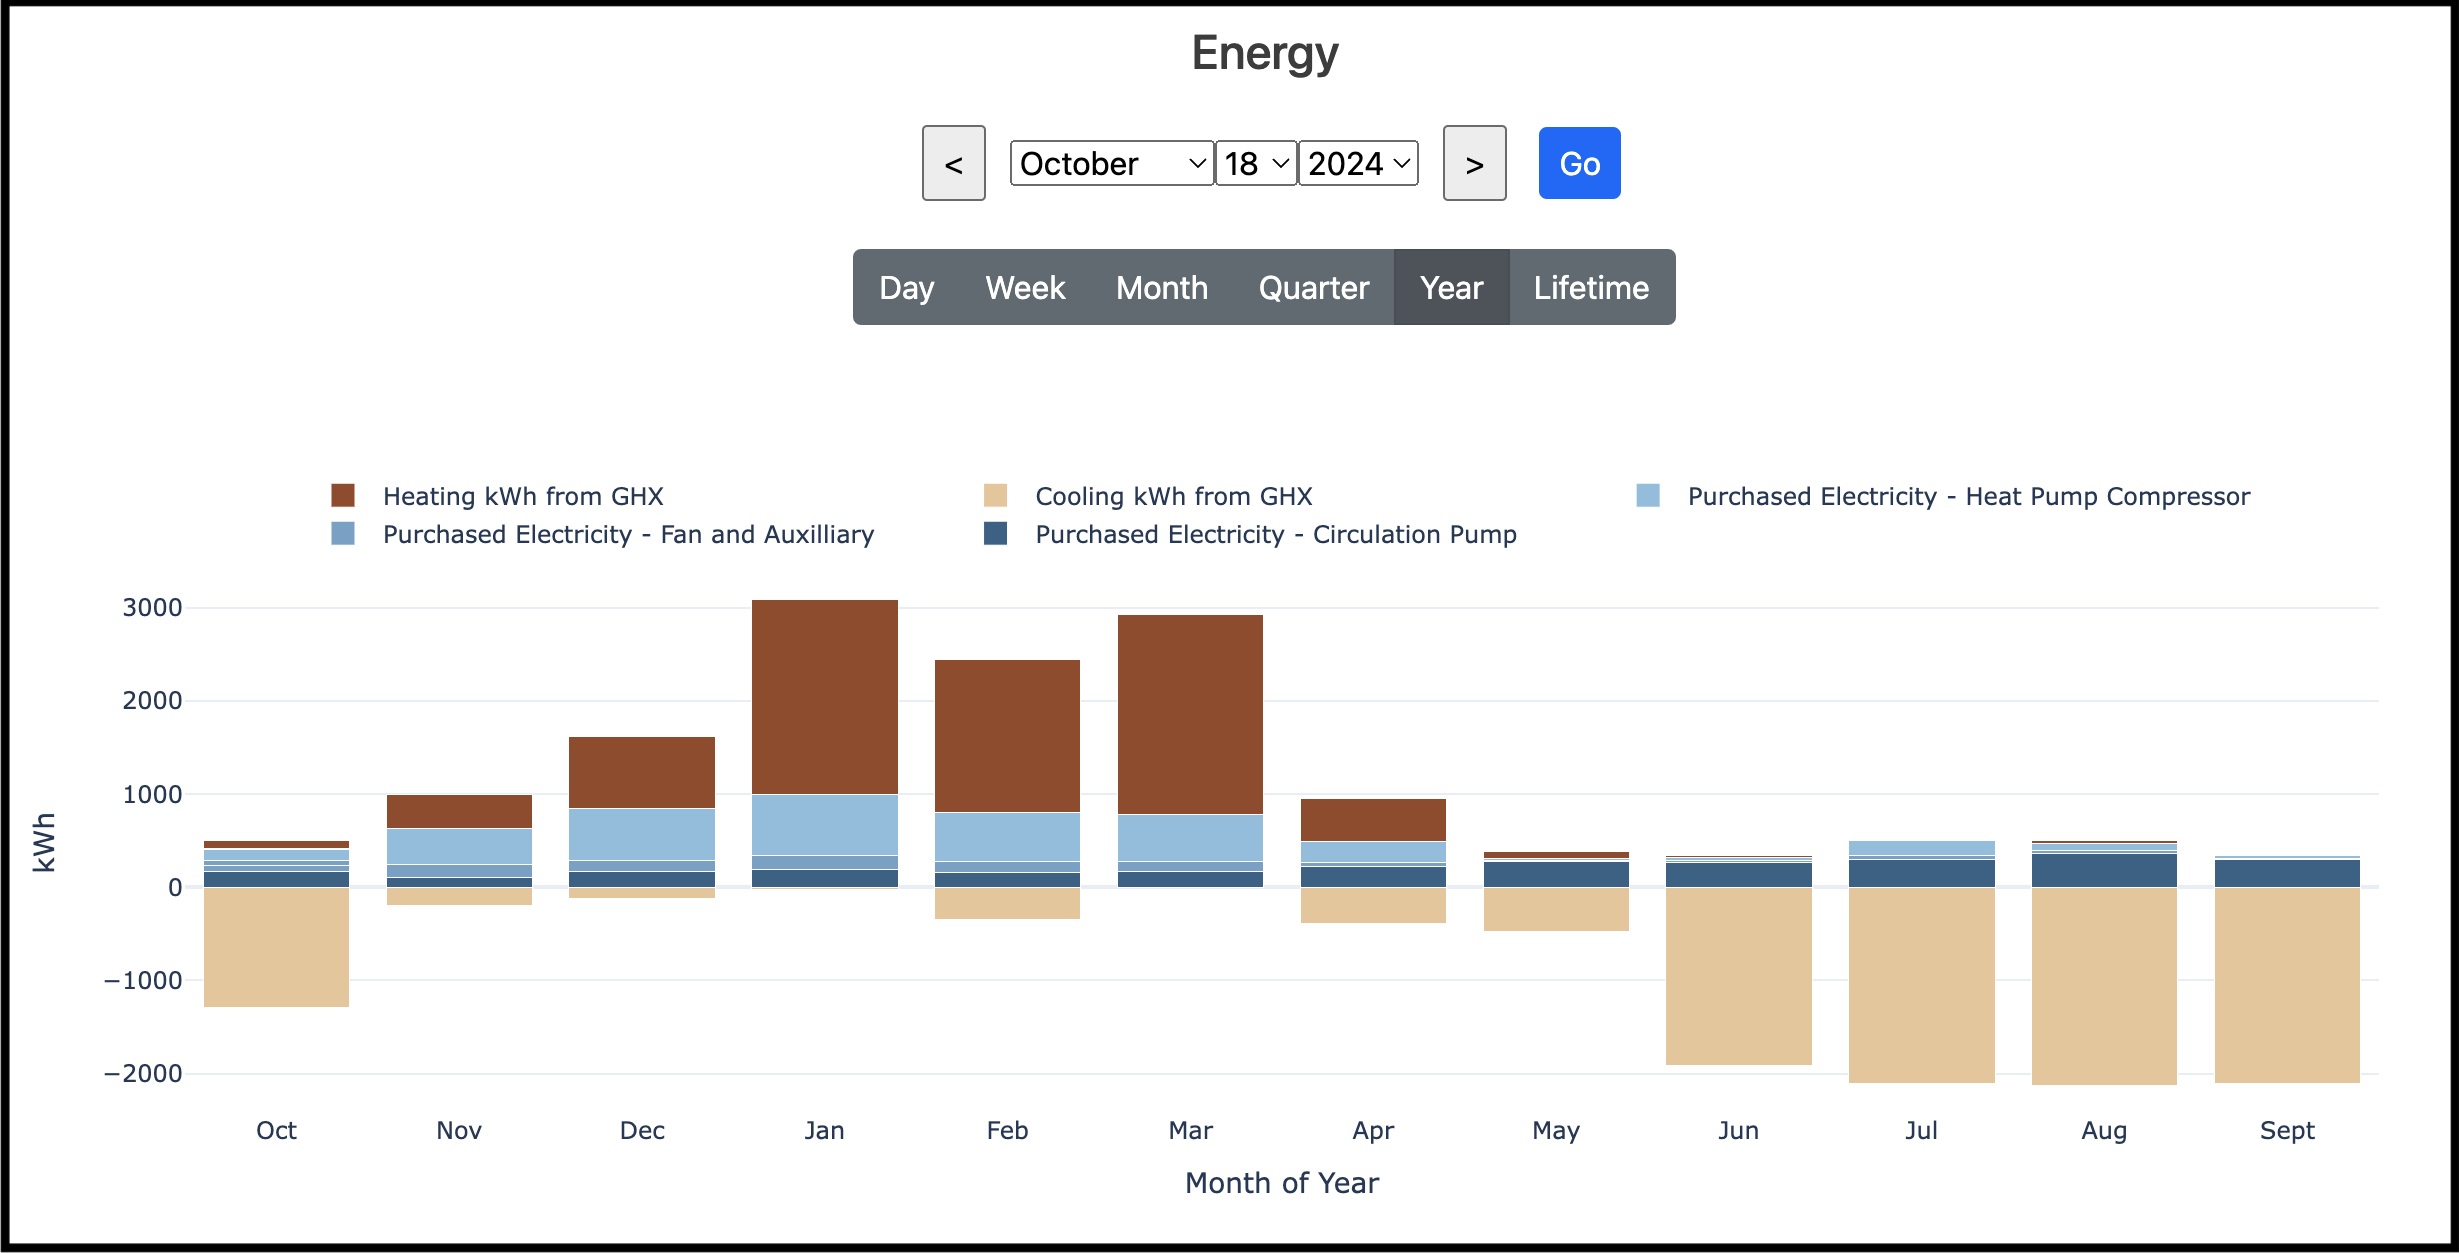The image size is (2459, 1253).
Task: Click the next date arrow button
Action: pos(1474,164)
